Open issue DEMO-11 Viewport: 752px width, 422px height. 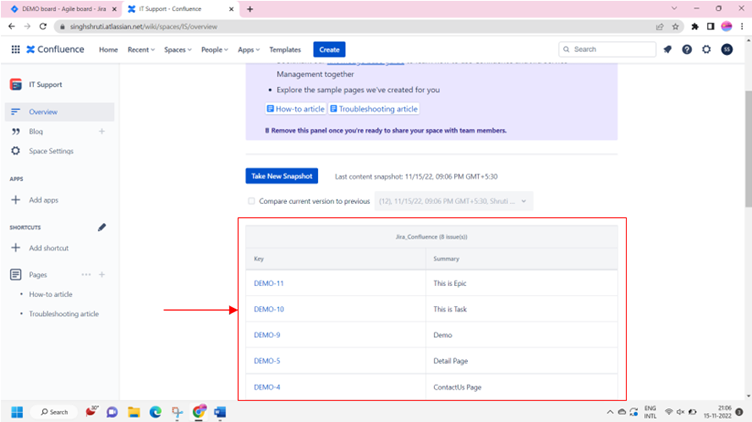(269, 283)
